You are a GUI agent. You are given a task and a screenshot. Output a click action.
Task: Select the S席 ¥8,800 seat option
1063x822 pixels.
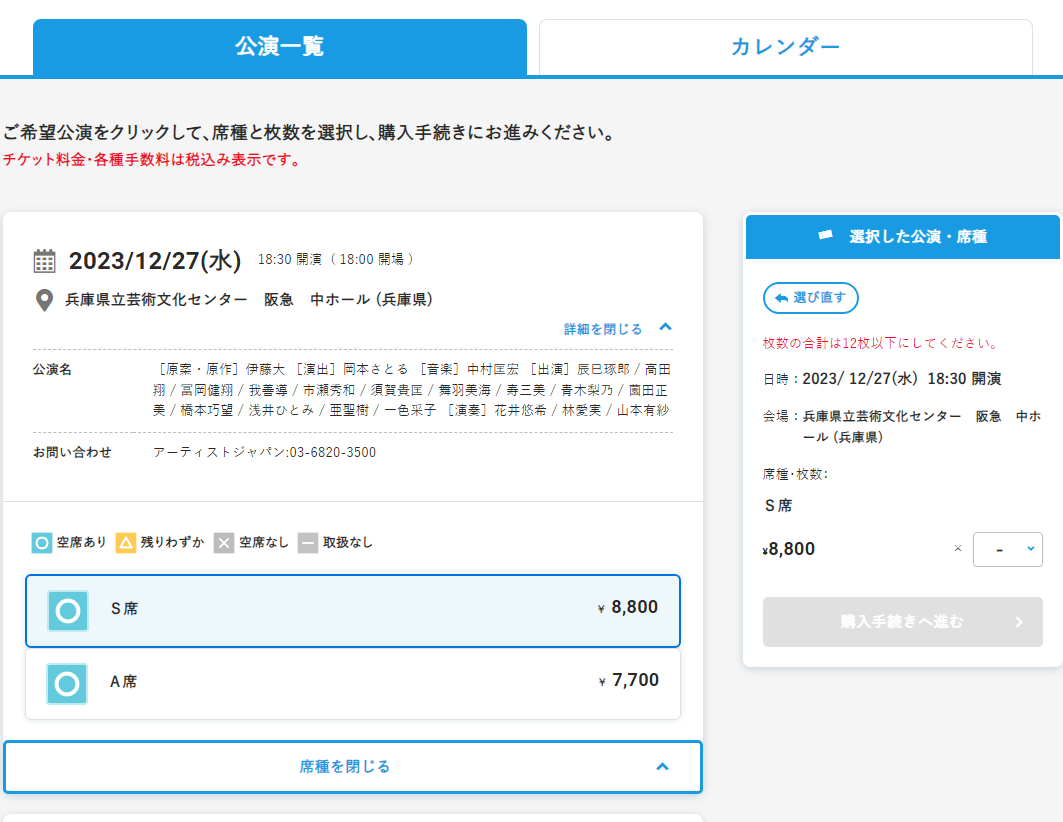pos(353,610)
